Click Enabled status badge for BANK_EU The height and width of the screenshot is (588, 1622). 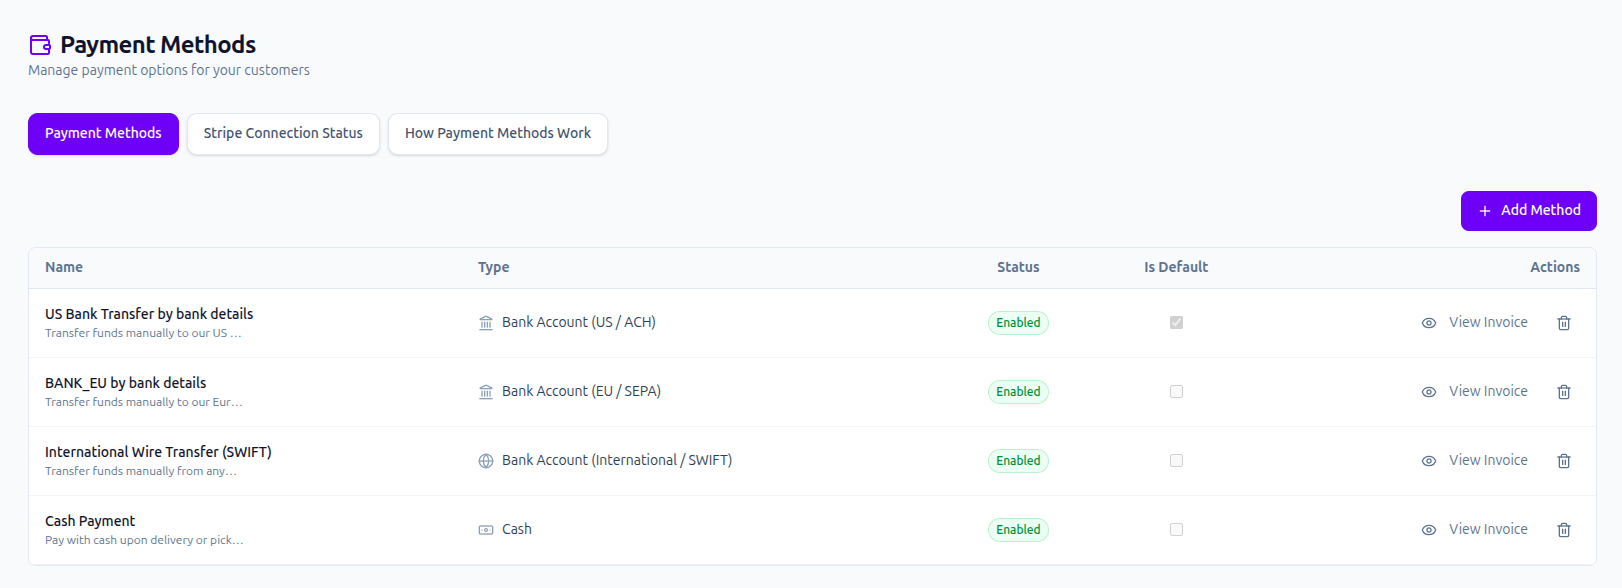point(1018,392)
